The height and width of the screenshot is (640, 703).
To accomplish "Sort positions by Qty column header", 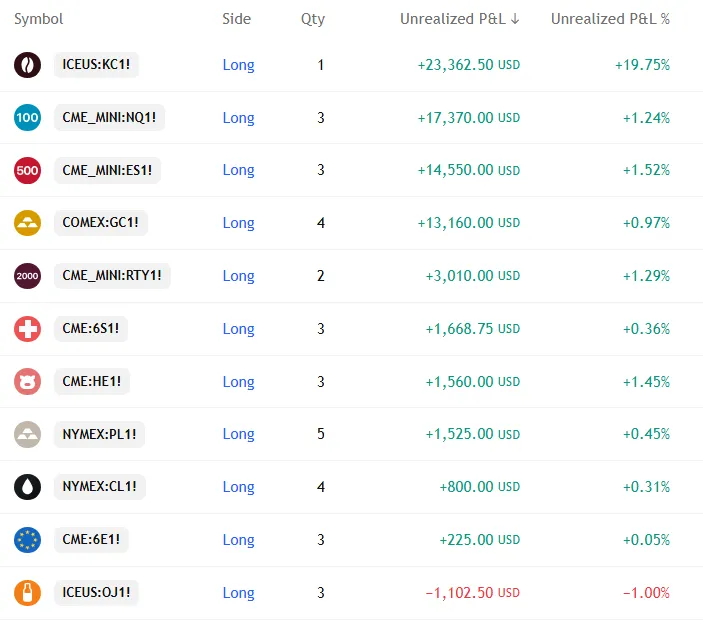I will 312,19.
